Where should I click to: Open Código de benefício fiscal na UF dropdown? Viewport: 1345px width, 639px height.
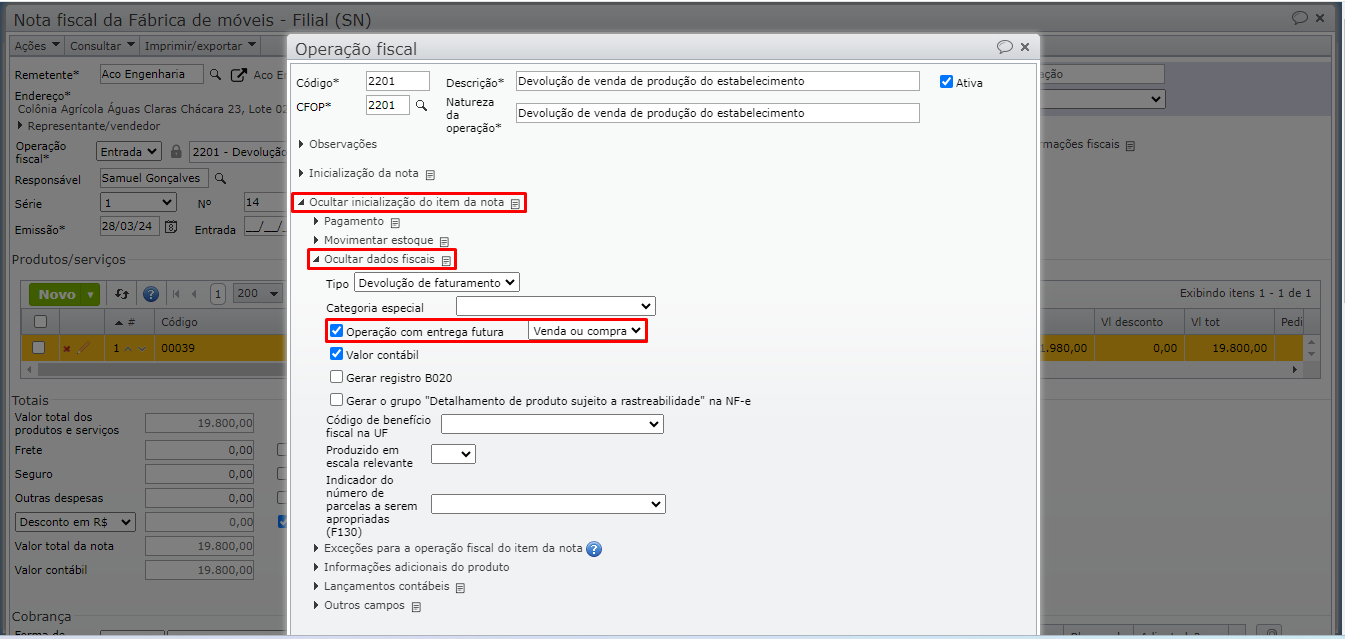(552, 424)
